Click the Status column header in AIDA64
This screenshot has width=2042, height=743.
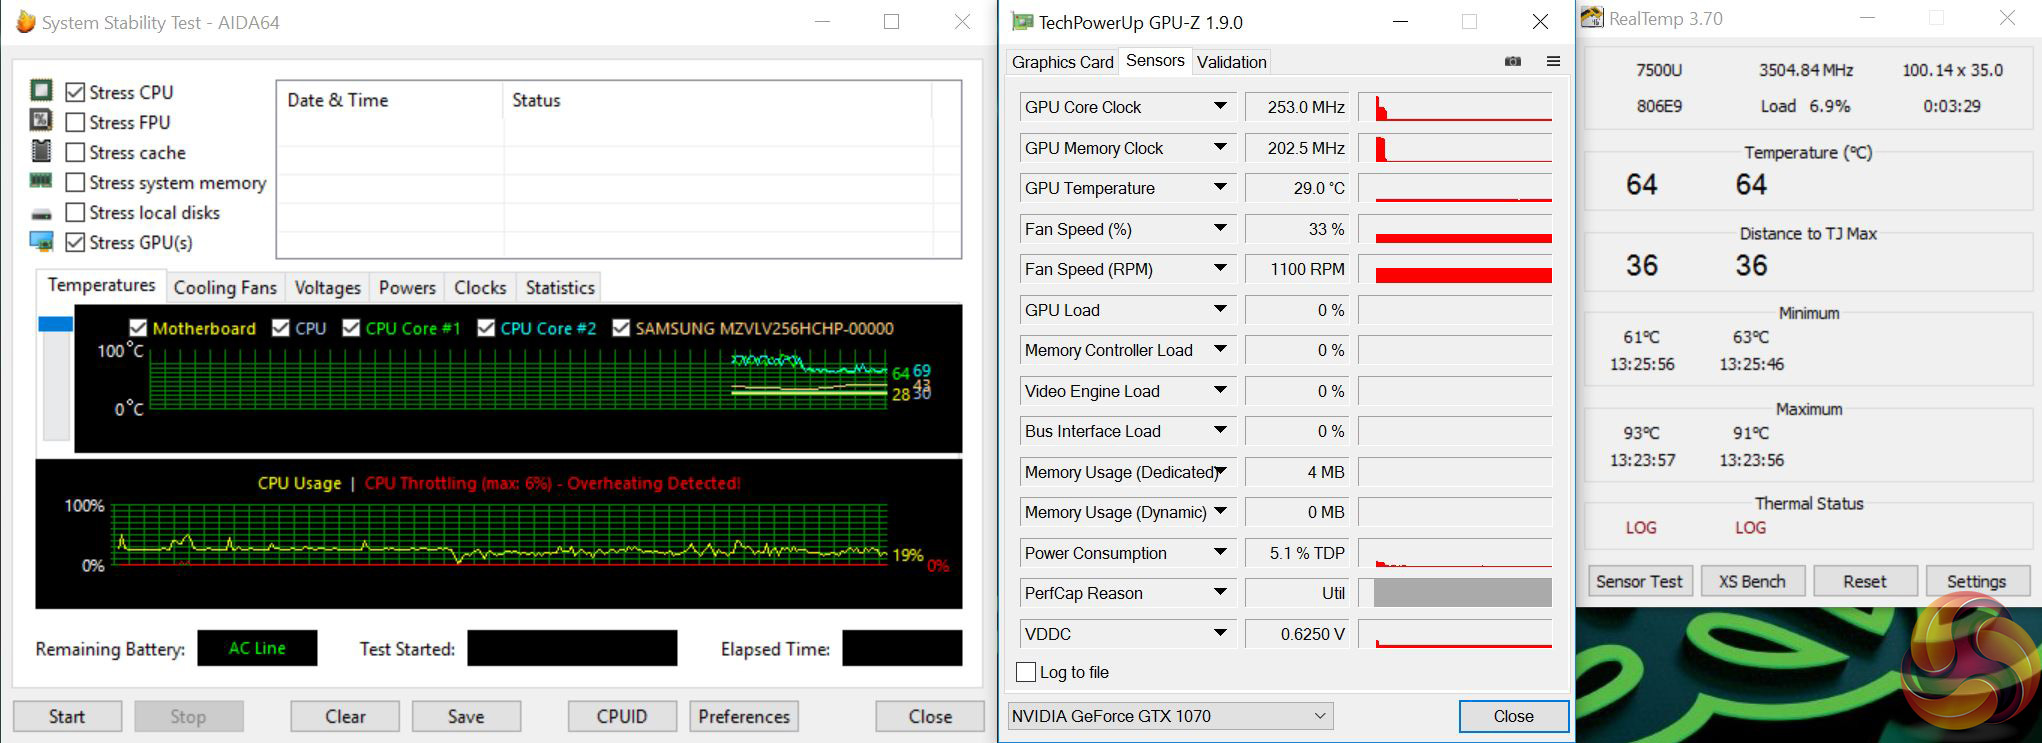tap(717, 100)
